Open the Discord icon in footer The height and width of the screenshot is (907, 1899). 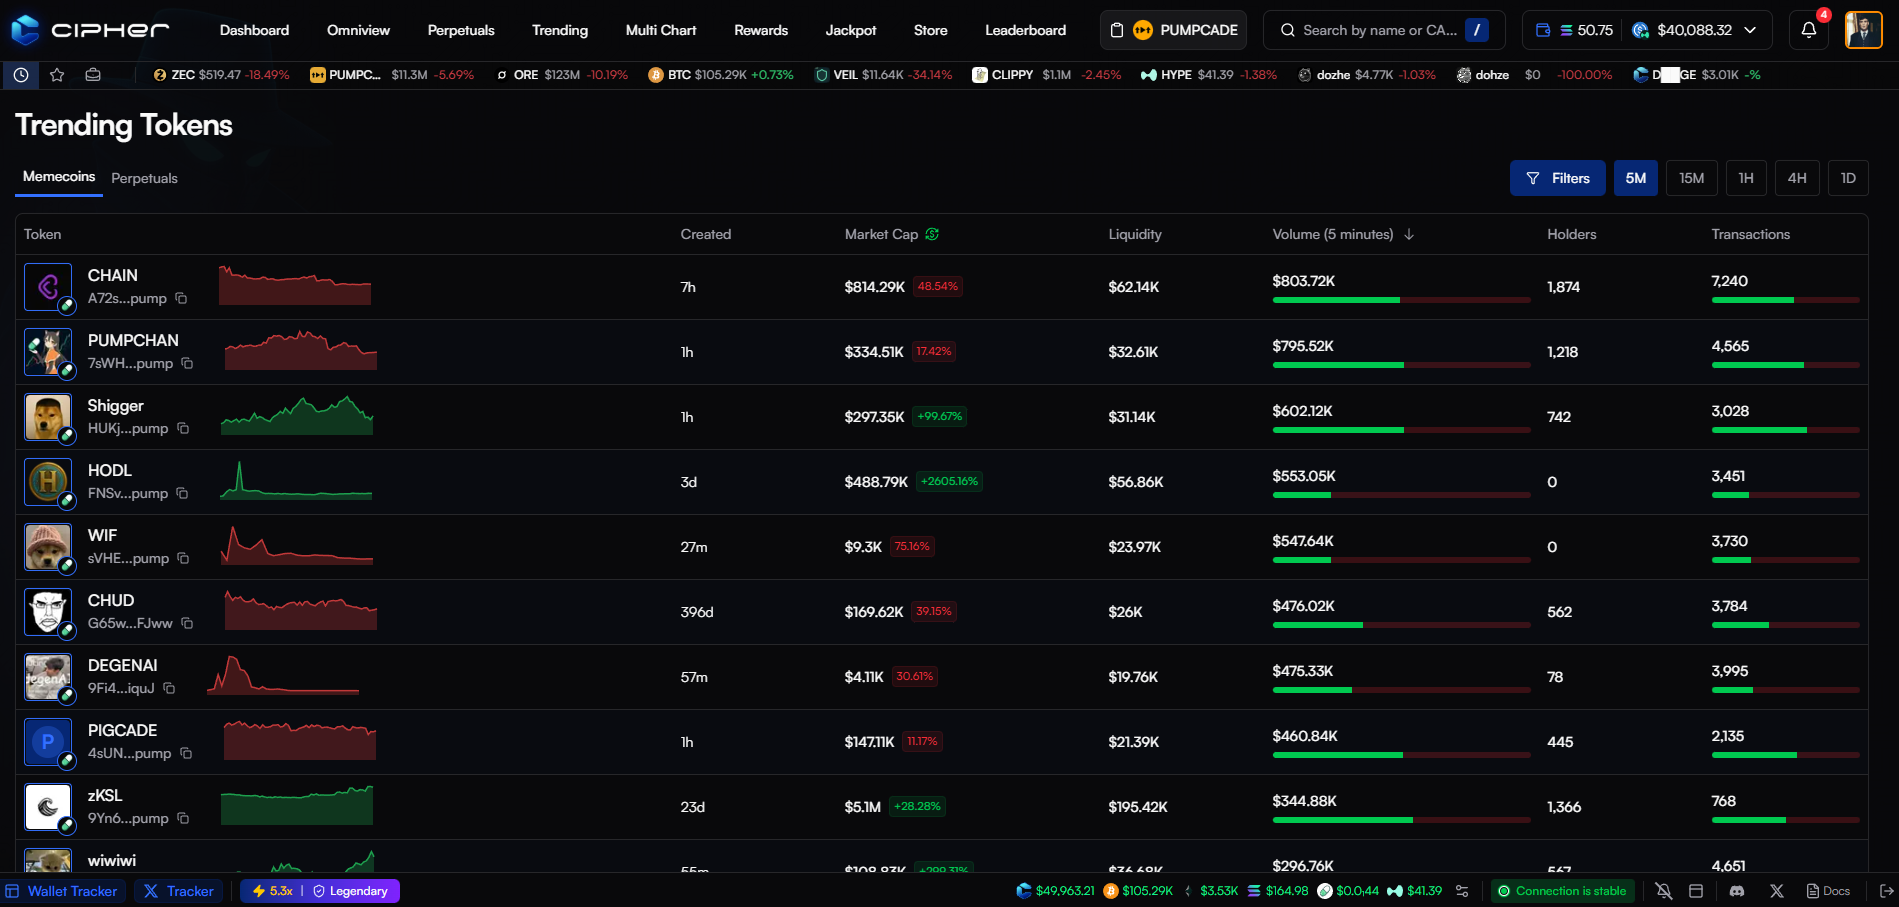tap(1737, 891)
